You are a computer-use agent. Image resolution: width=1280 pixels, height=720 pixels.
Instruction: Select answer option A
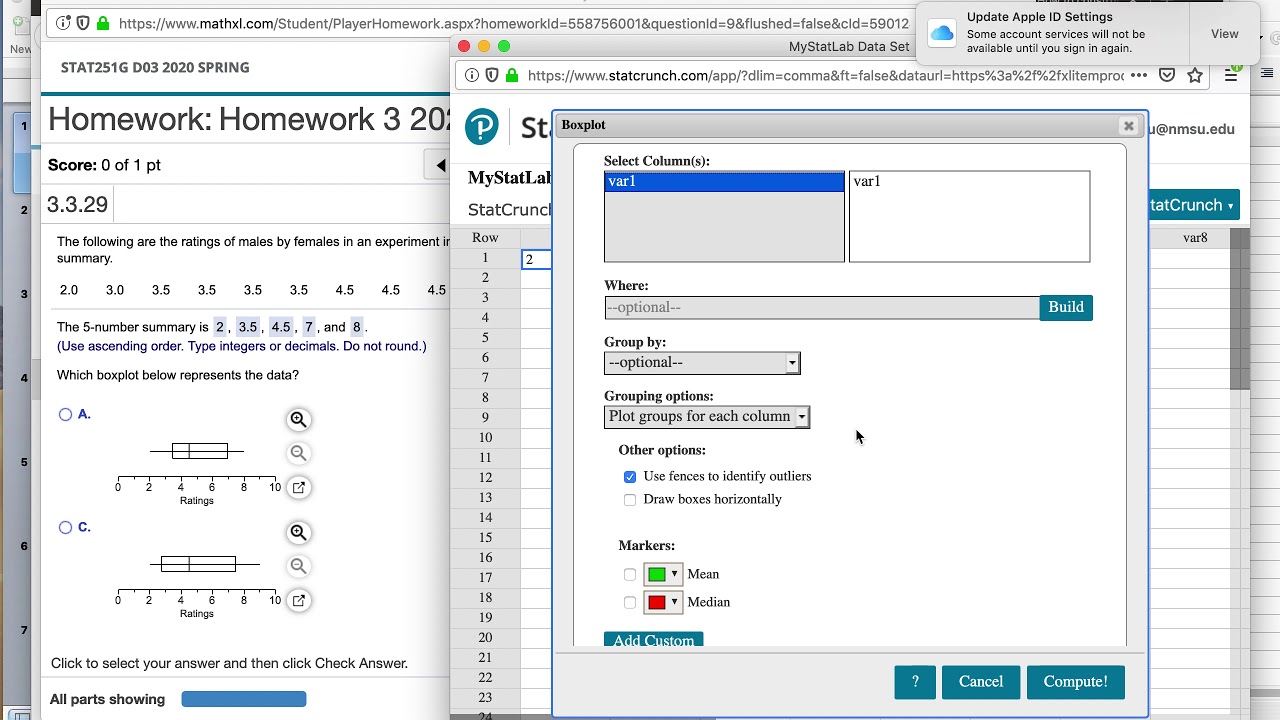(x=66, y=414)
